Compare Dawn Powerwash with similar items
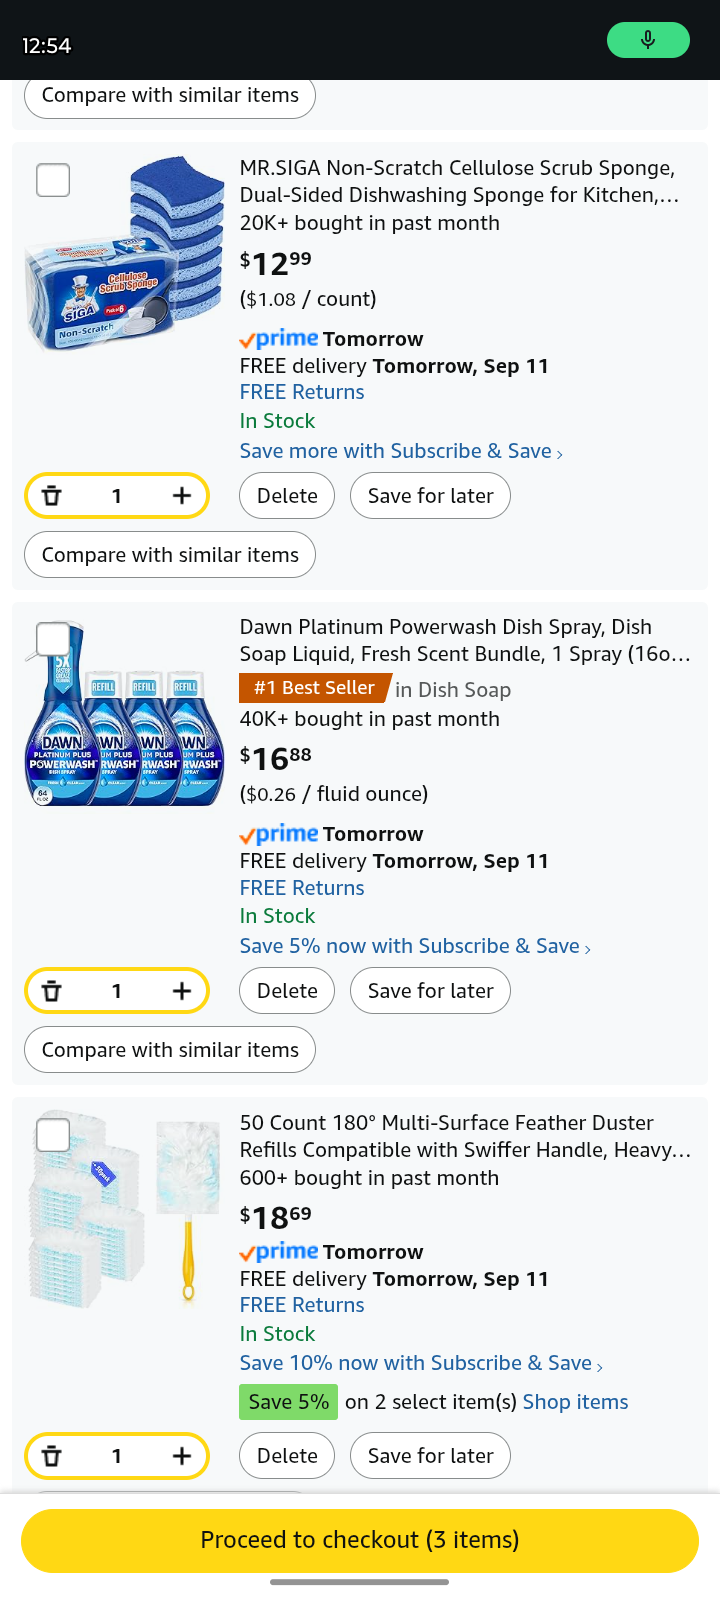Viewport: 720px width, 1600px height. [x=170, y=1050]
